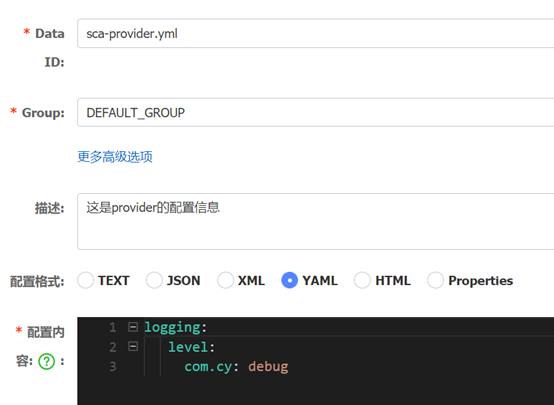554x405 pixels.
Task: Click the level key on line 2
Action: (x=188, y=347)
